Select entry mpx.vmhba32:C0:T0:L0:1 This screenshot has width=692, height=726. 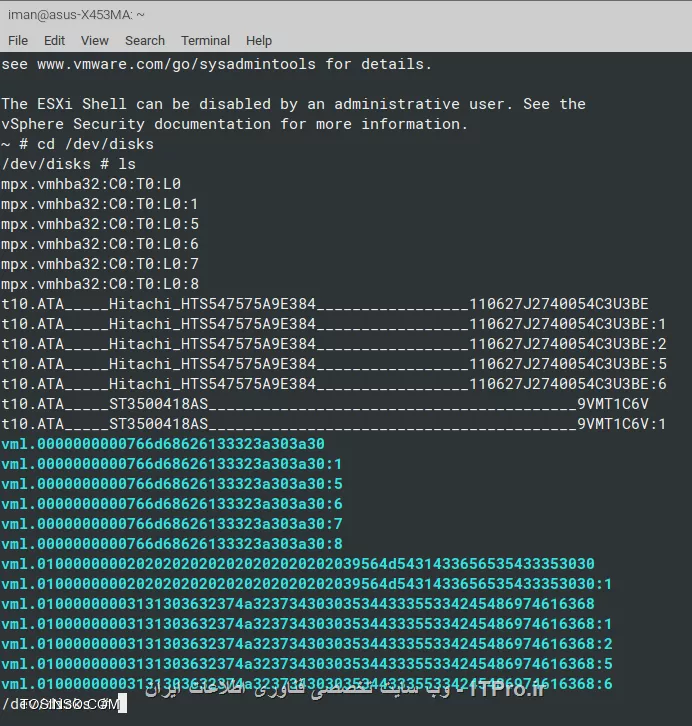[100, 204]
